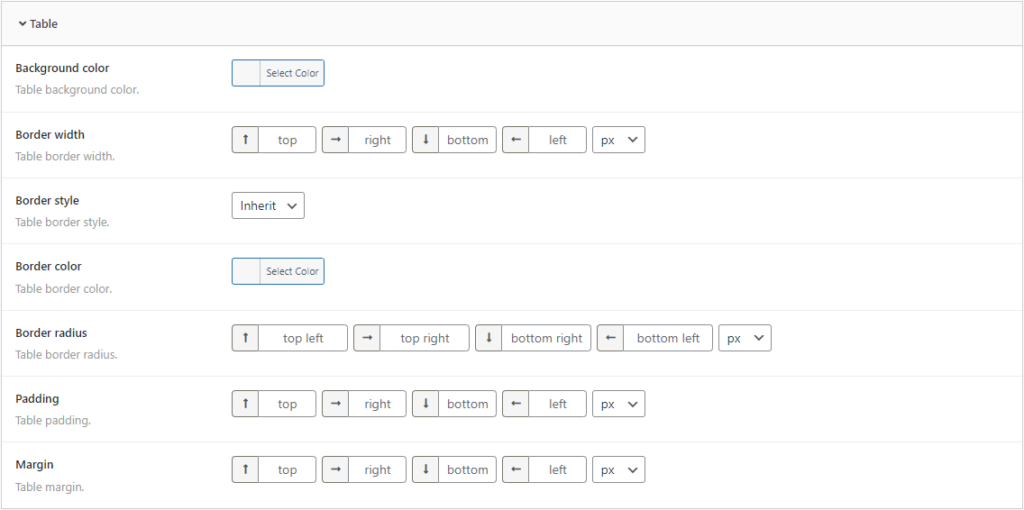The width and height of the screenshot is (1024, 510).
Task: Click the up arrow icon for Border width top
Action: click(x=246, y=140)
